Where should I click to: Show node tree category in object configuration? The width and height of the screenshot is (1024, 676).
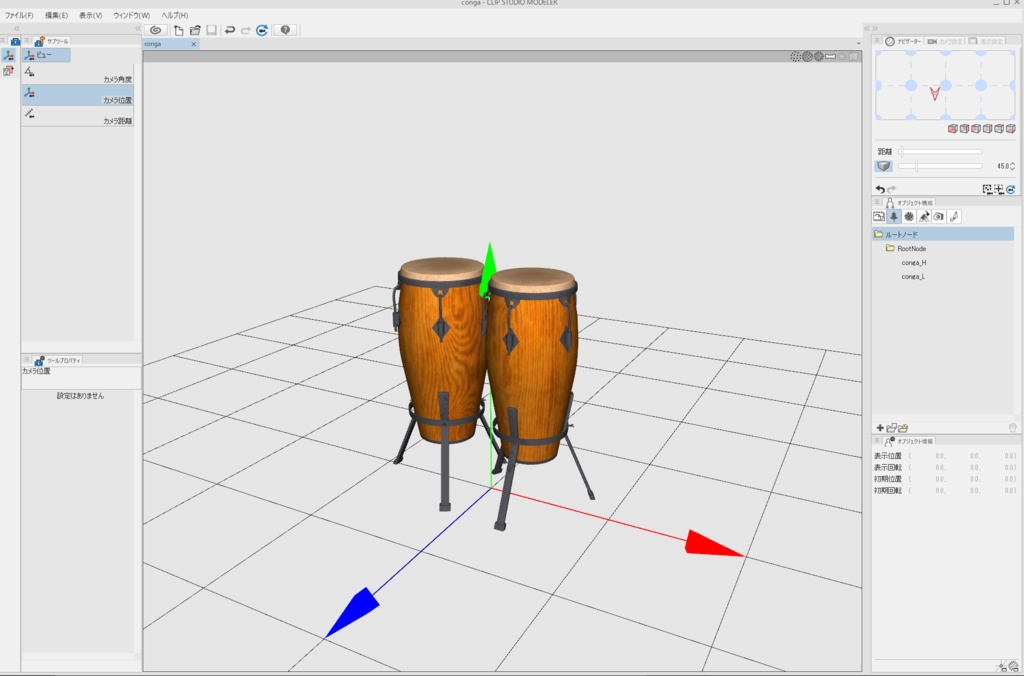pyautogui.click(x=894, y=216)
